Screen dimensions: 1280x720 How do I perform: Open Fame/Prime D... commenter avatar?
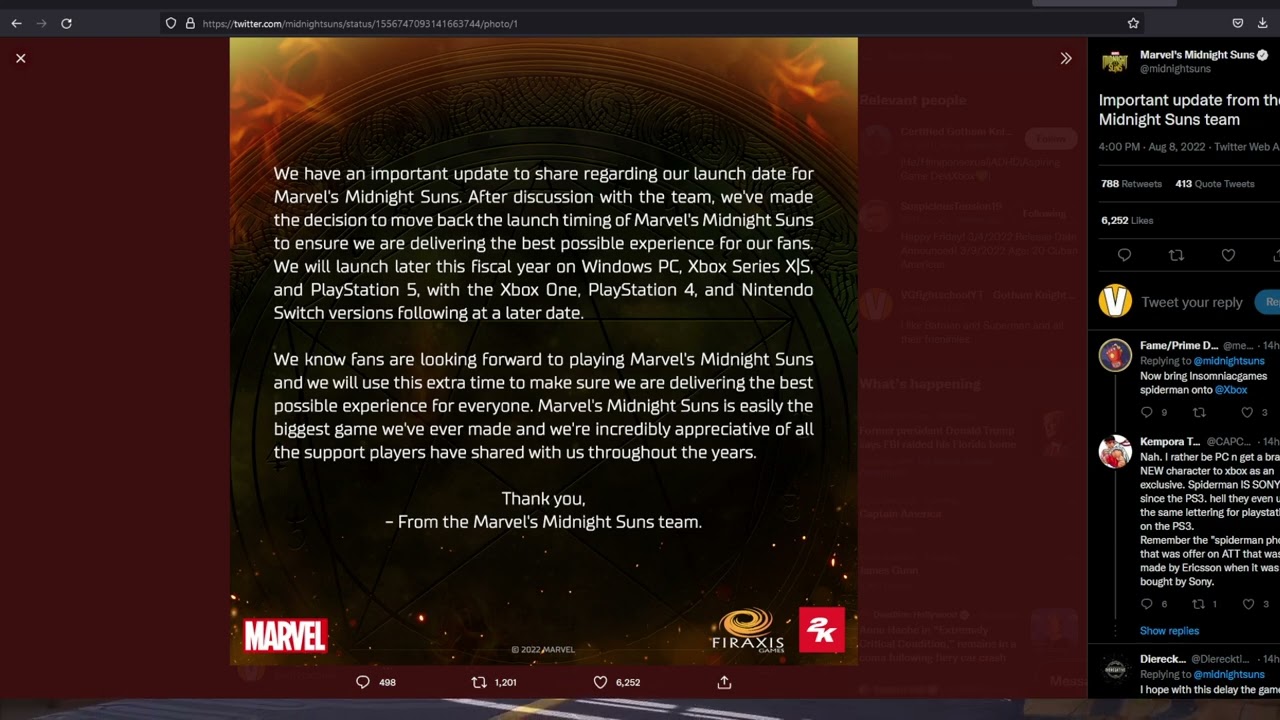tap(1115, 355)
